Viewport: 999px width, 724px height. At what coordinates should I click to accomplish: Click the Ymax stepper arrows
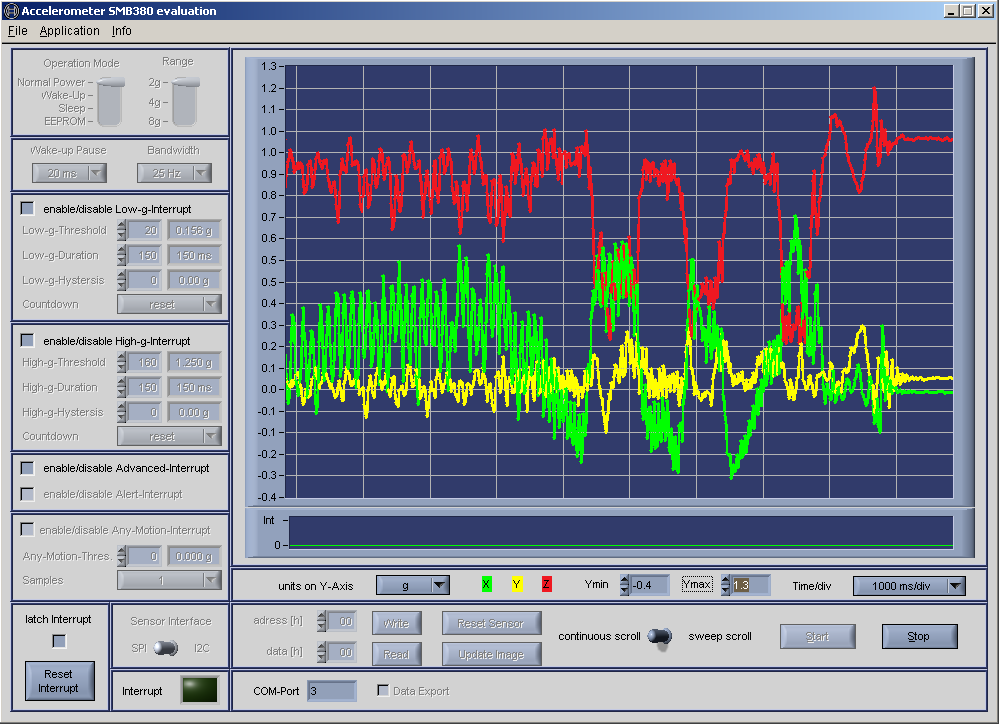coord(726,584)
